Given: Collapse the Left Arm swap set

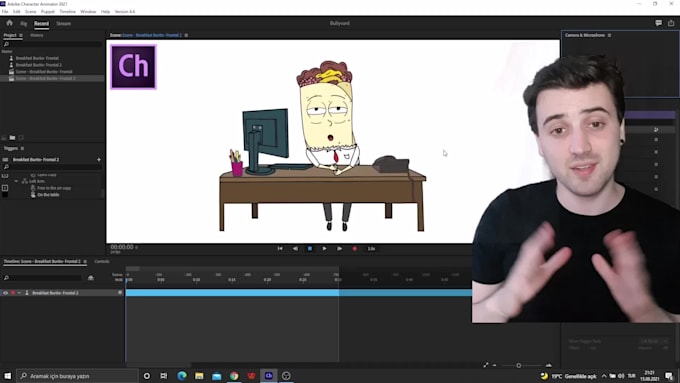Looking at the screenshot, I should click(16, 181).
